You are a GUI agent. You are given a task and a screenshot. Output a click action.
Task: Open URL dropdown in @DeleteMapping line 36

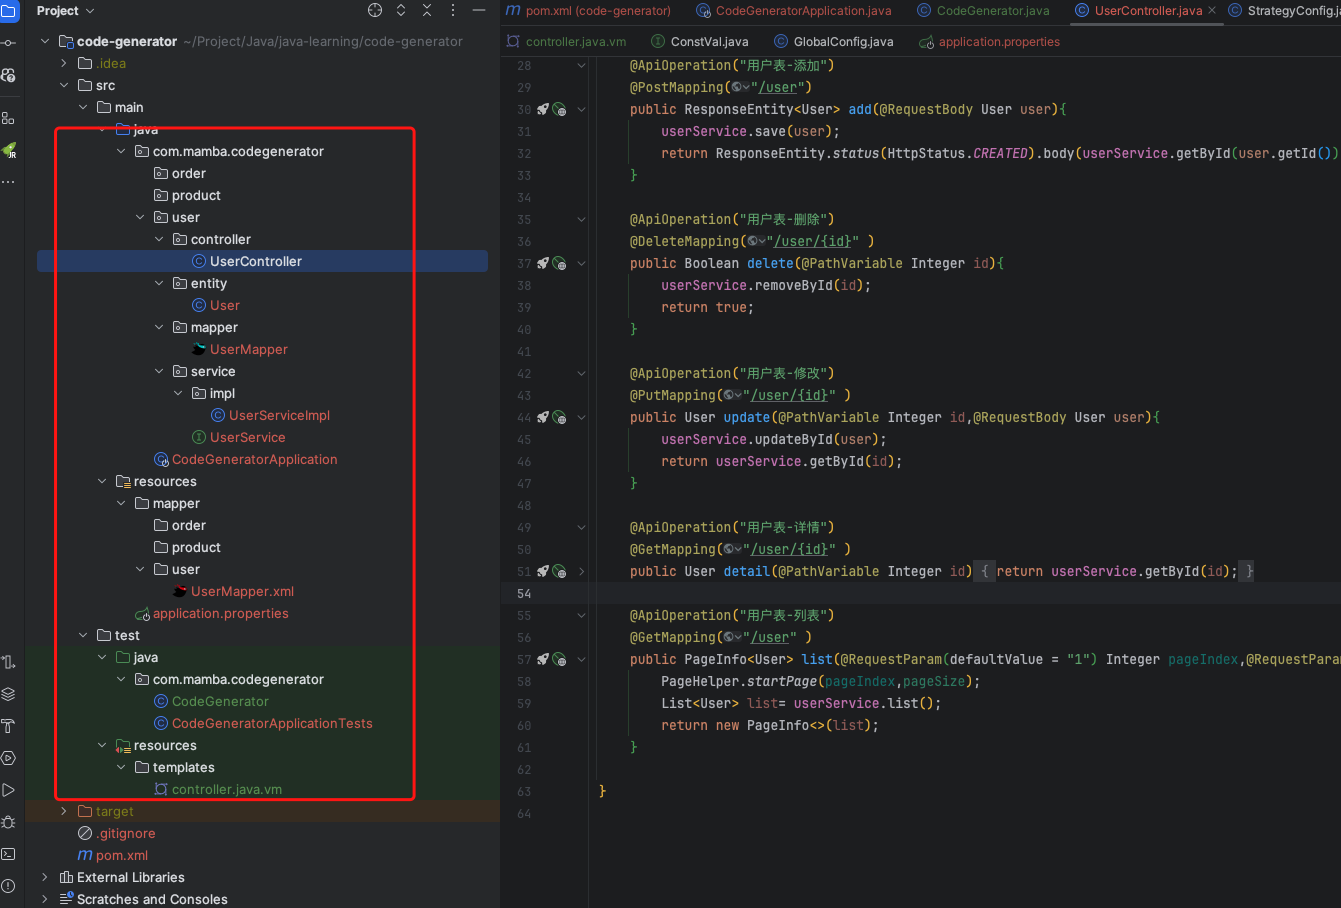755,241
